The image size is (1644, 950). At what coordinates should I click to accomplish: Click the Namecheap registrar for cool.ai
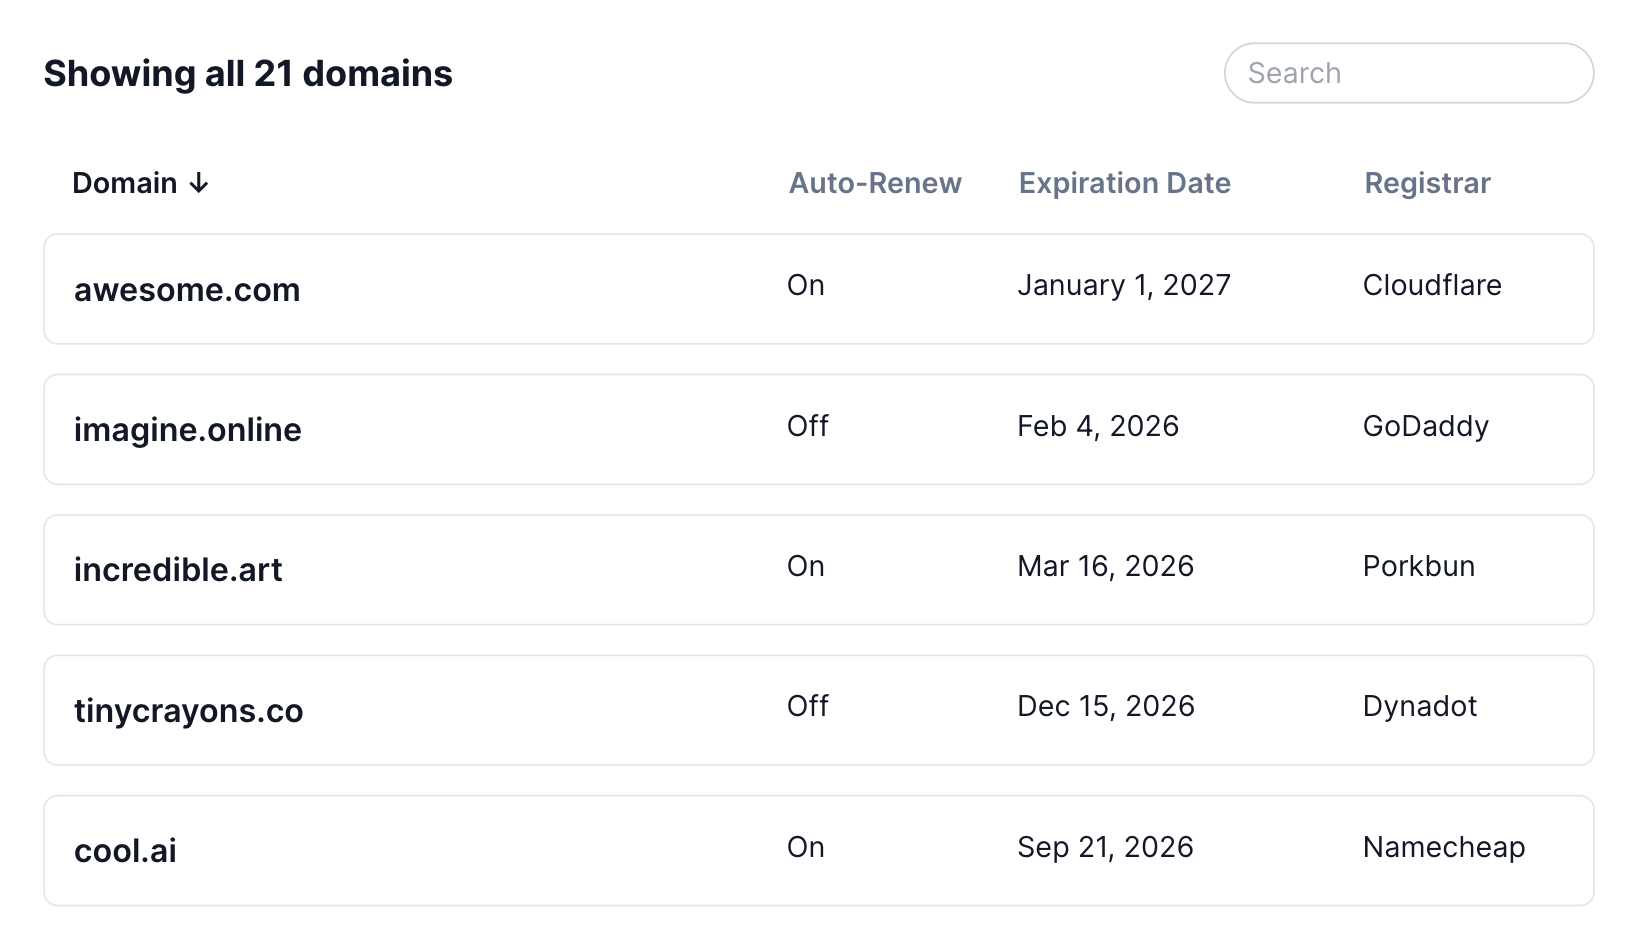click(x=1443, y=847)
